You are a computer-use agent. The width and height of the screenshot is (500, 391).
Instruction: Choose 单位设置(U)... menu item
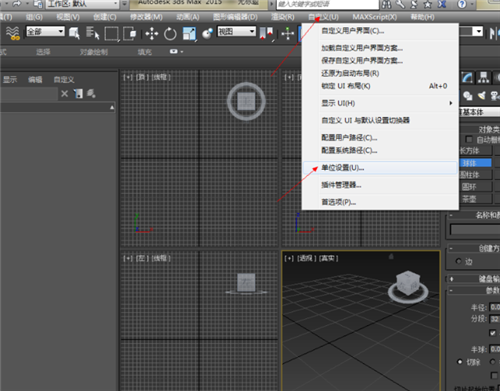pyautogui.click(x=380, y=168)
